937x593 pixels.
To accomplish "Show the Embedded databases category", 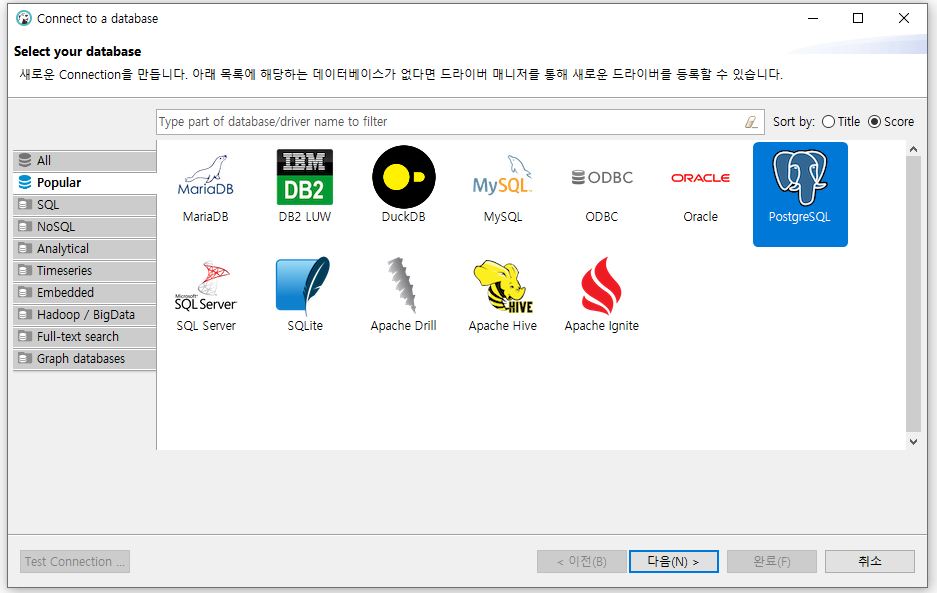I will [x=85, y=292].
